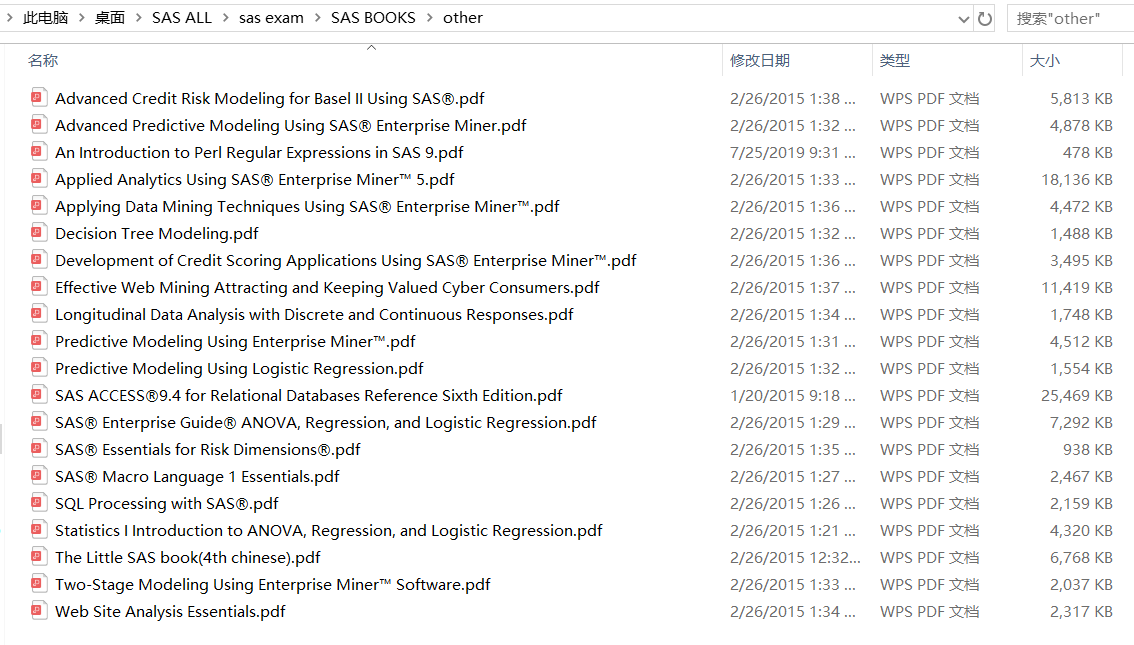This screenshot has width=1134, height=645.
Task: Click PDF icon of Decision Tree Modeling file
Action: 39,232
